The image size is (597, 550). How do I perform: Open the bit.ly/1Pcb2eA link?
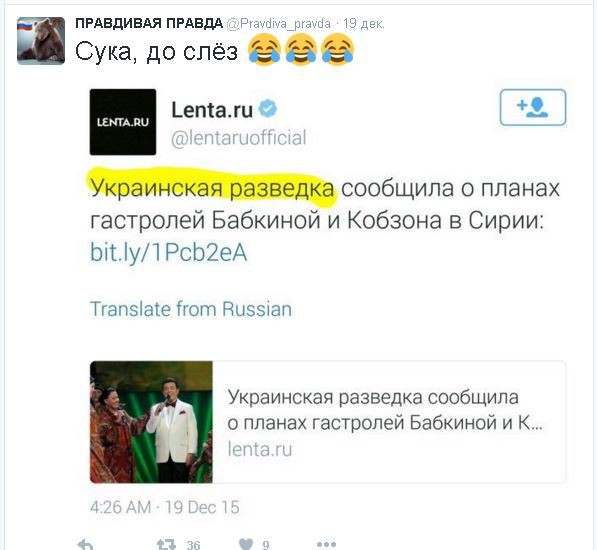click(169, 252)
